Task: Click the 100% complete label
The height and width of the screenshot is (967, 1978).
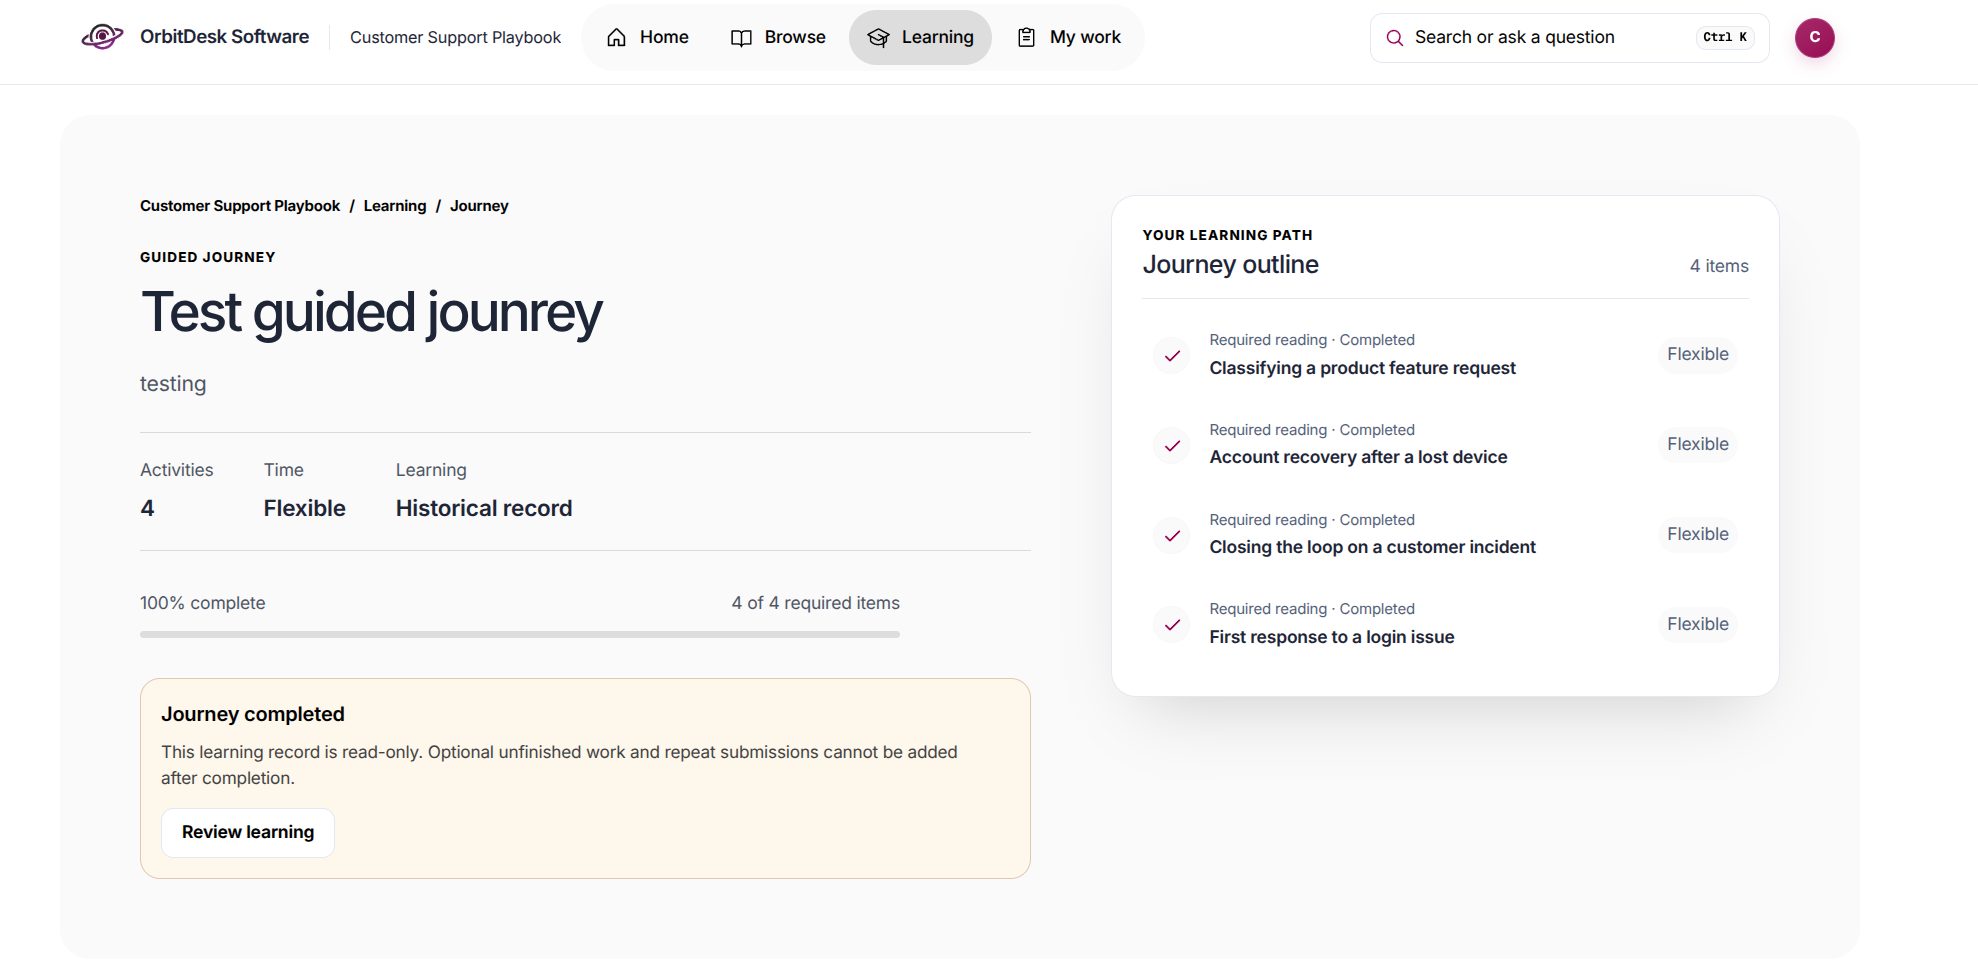Action: tap(202, 603)
